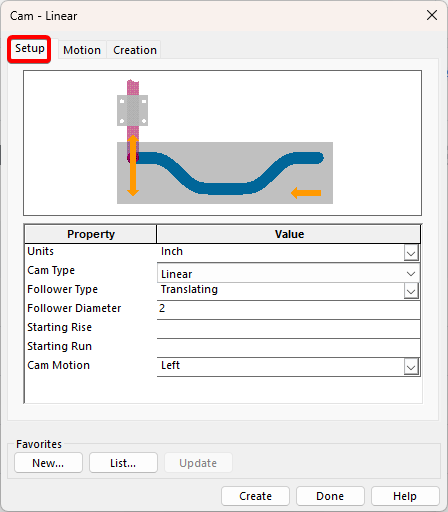448x512 pixels.
Task: Click the Starting Run value field
Action: 288,348
